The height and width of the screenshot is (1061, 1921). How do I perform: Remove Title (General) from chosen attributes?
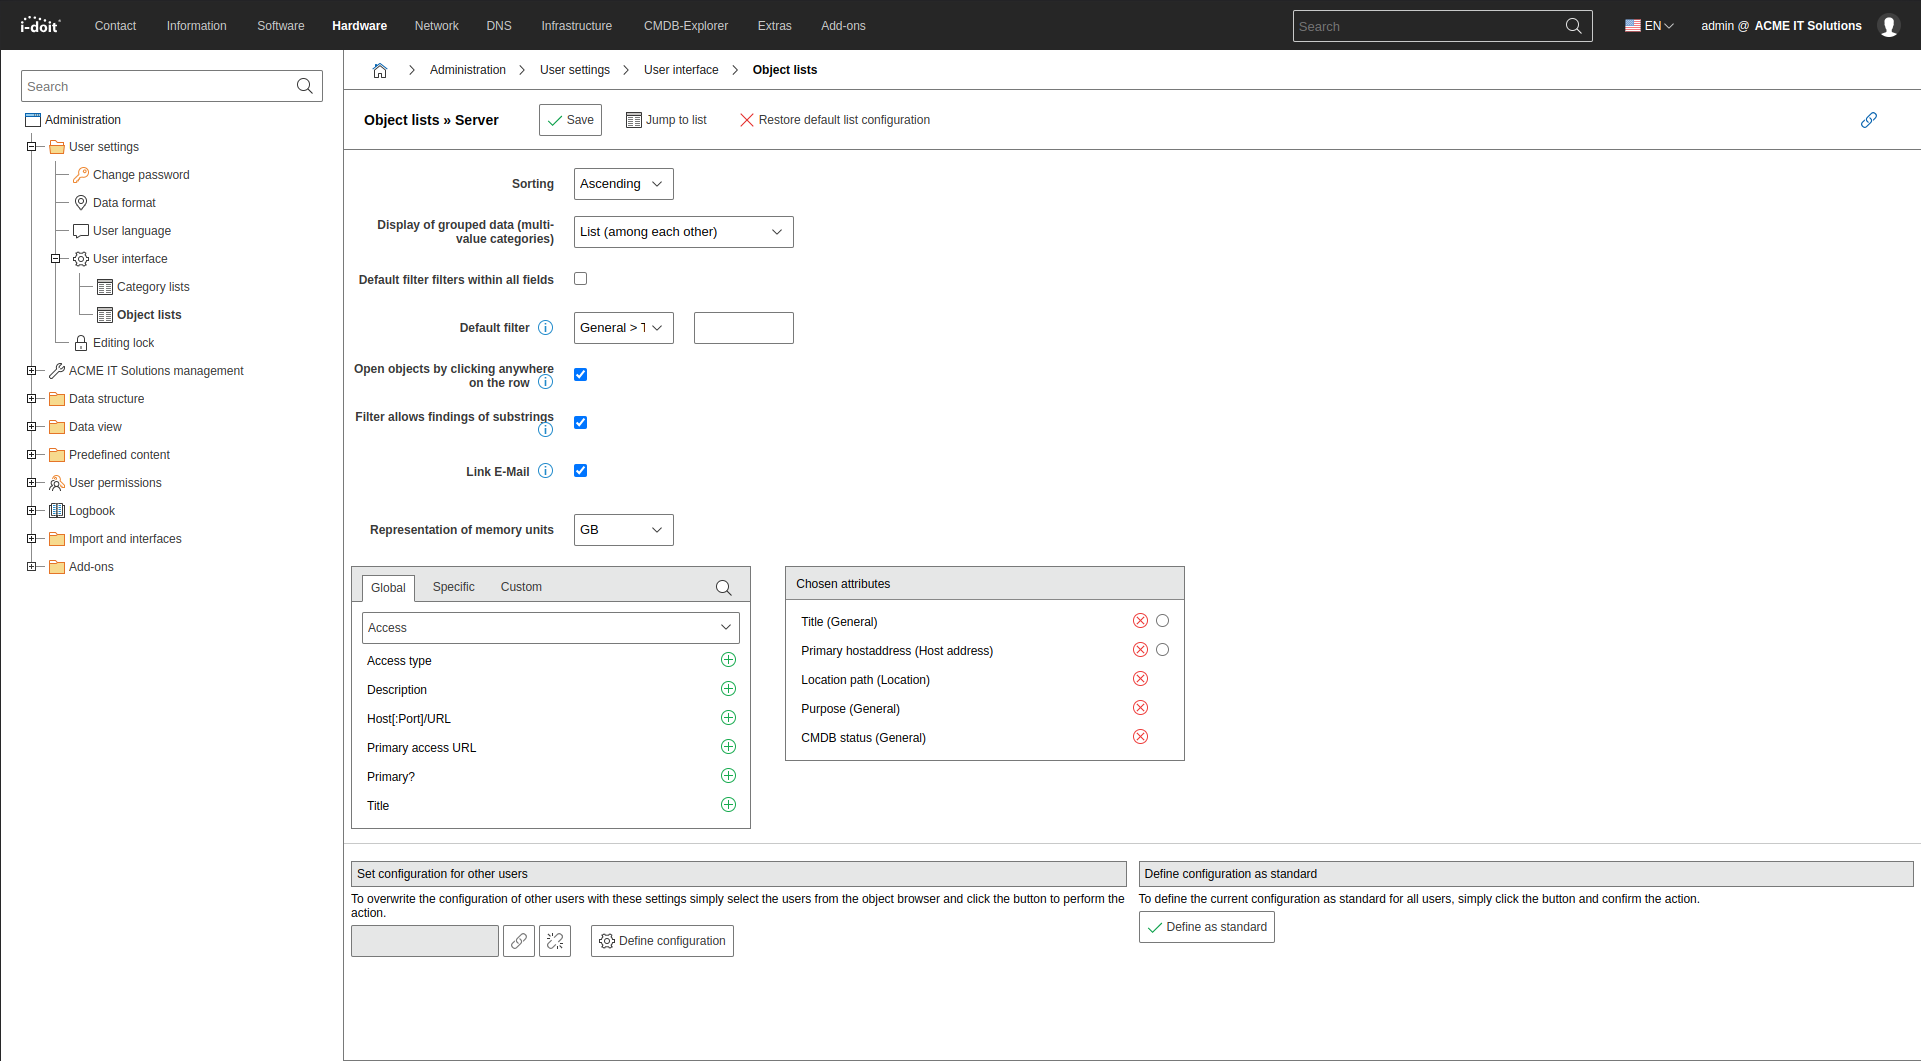(1140, 621)
